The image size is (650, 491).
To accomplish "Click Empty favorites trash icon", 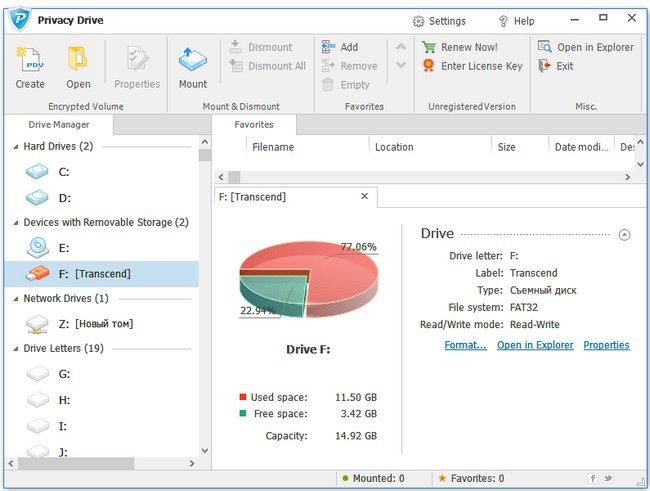I will pos(328,85).
